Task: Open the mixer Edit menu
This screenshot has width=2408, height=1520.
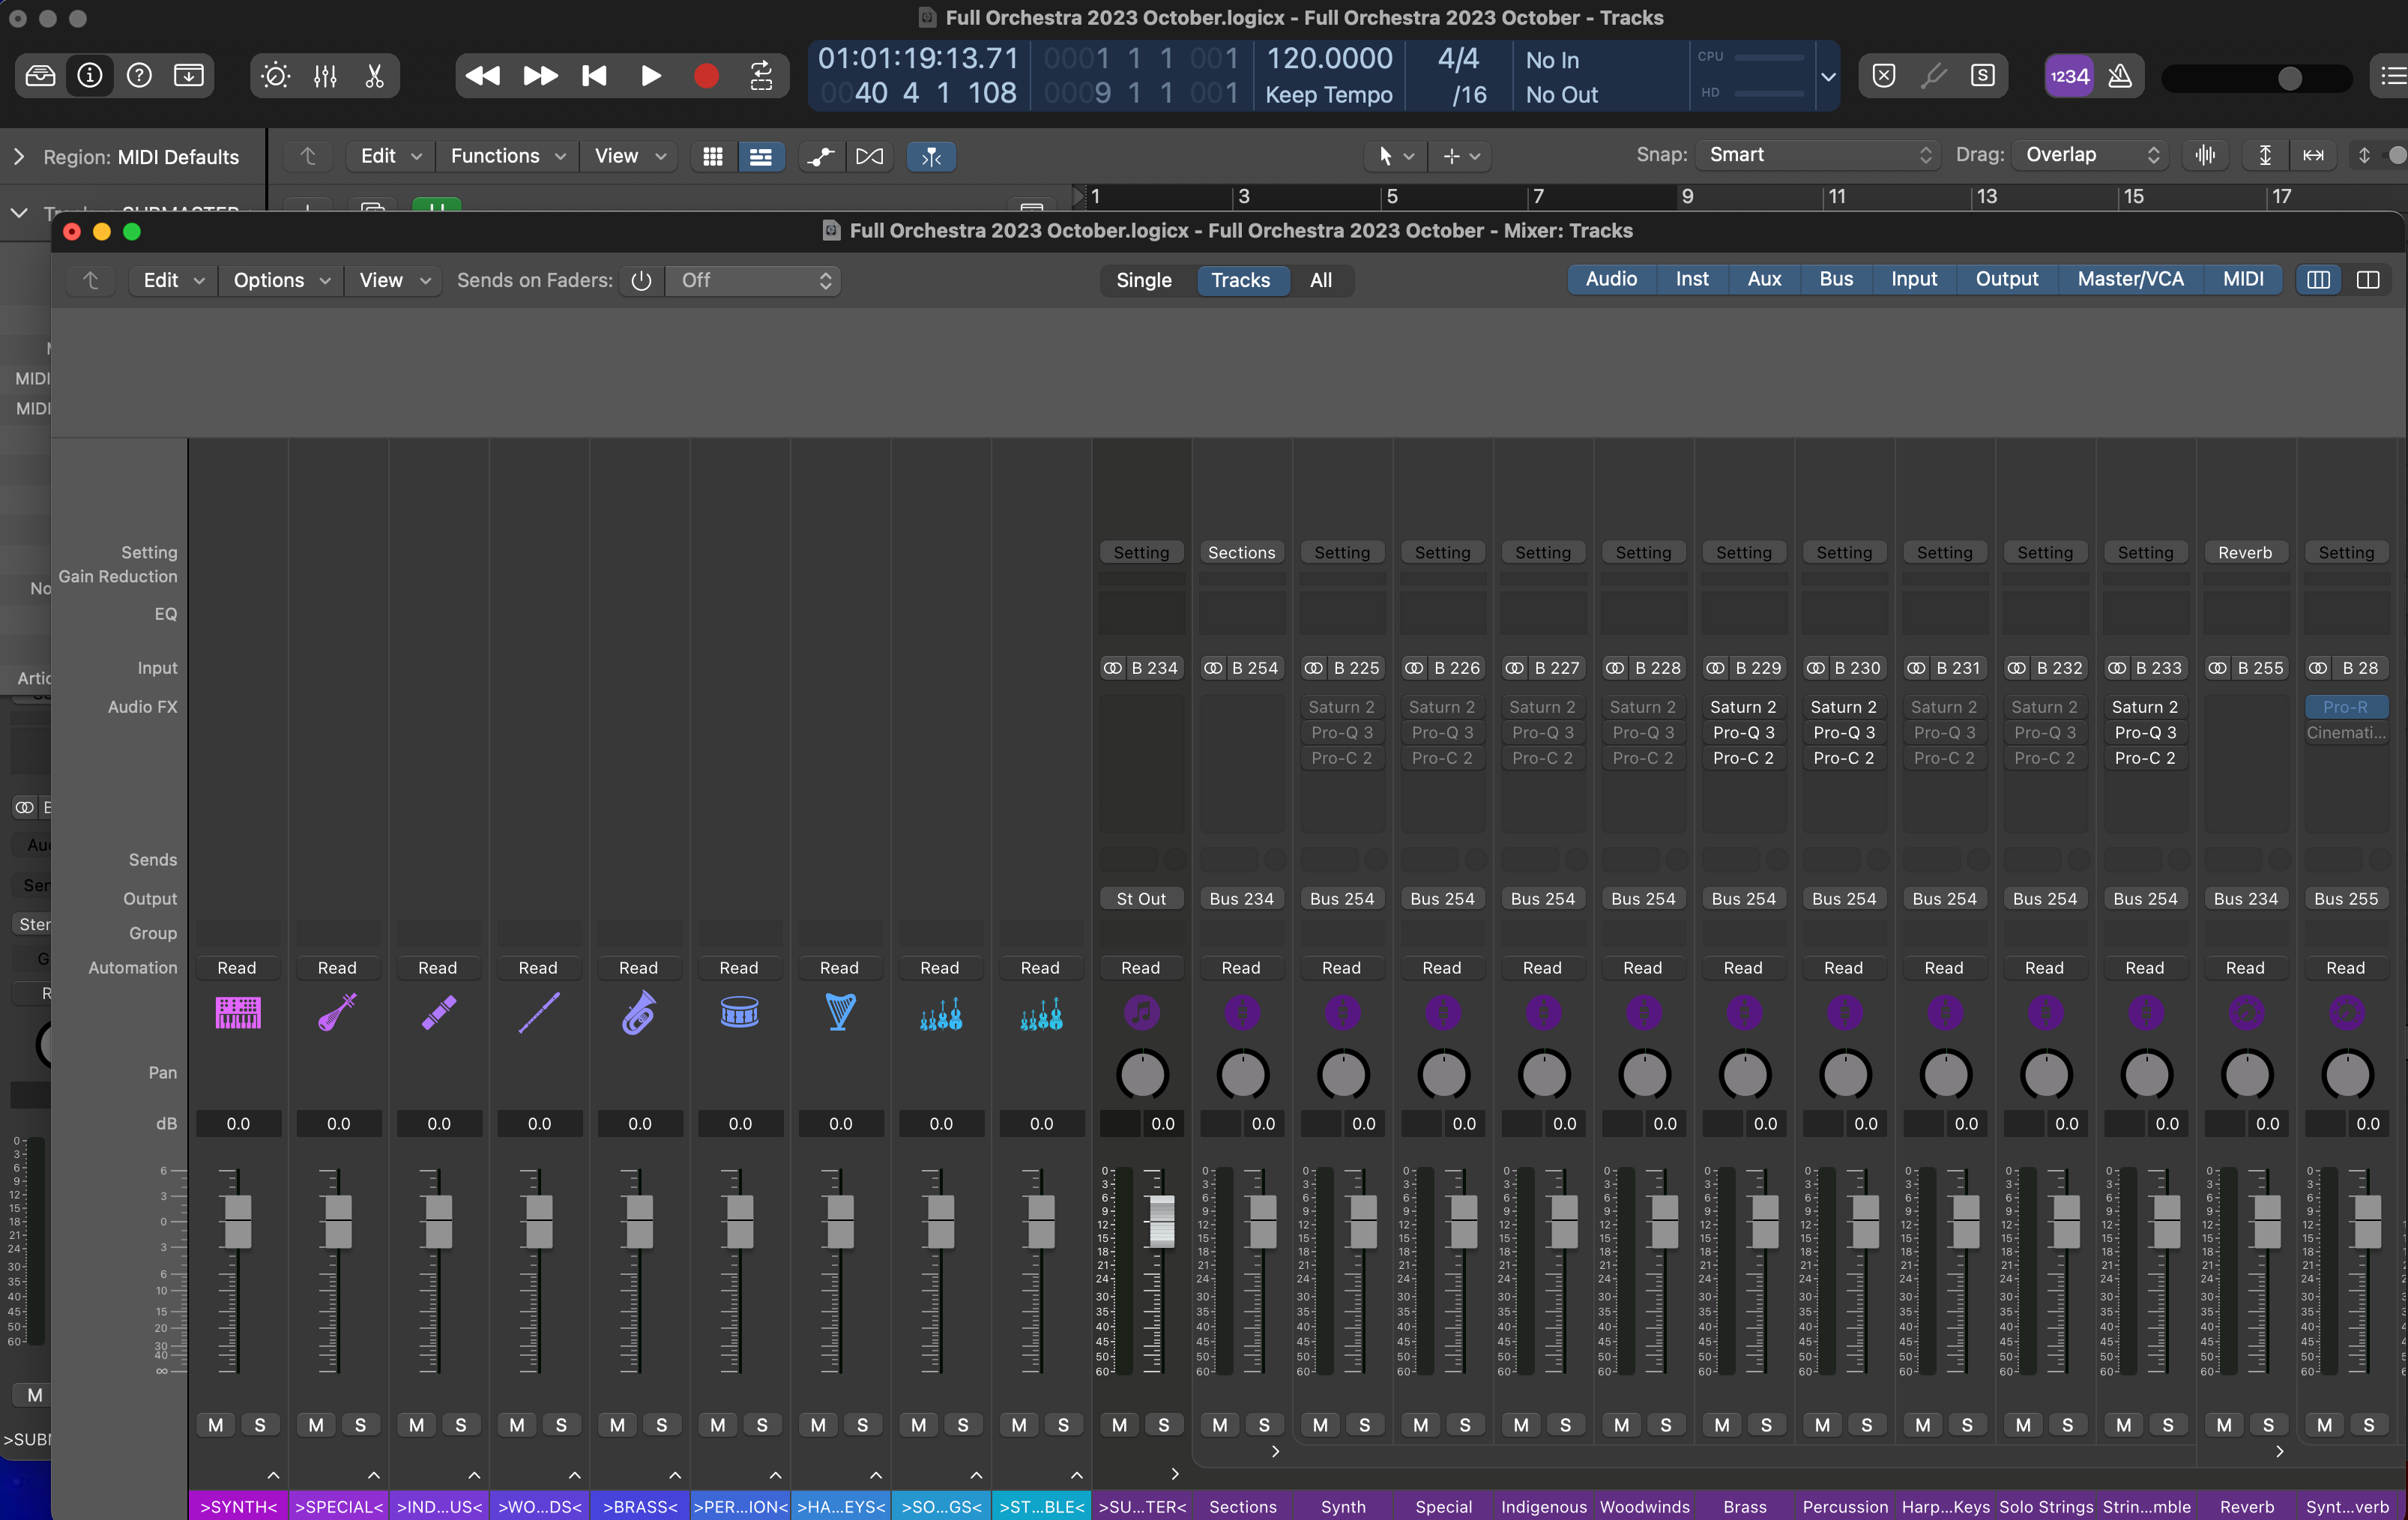Action: (173, 281)
